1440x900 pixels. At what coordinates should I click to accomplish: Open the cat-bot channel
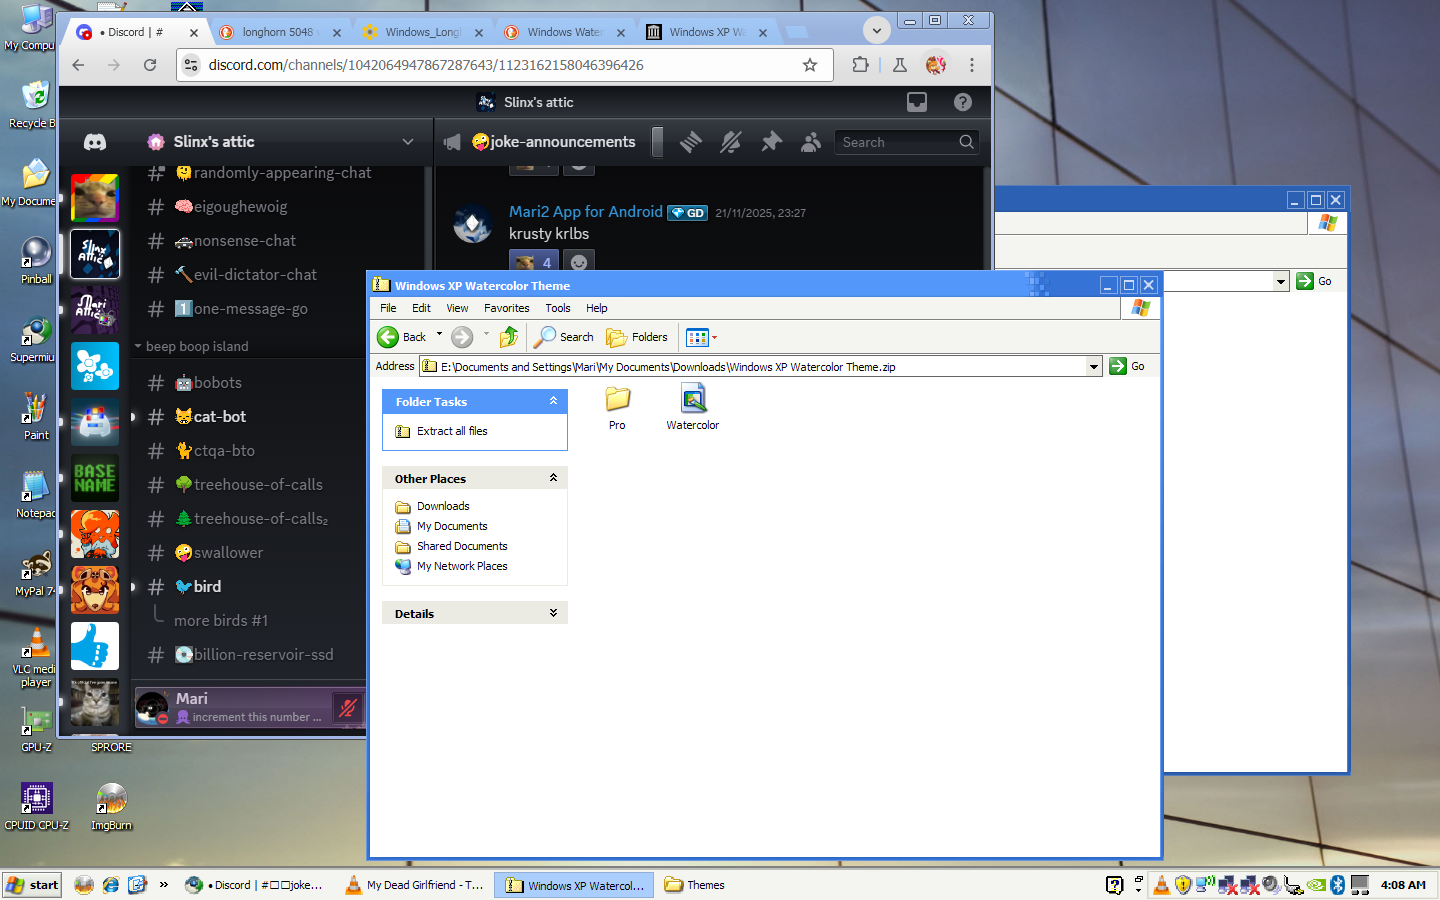tap(220, 417)
